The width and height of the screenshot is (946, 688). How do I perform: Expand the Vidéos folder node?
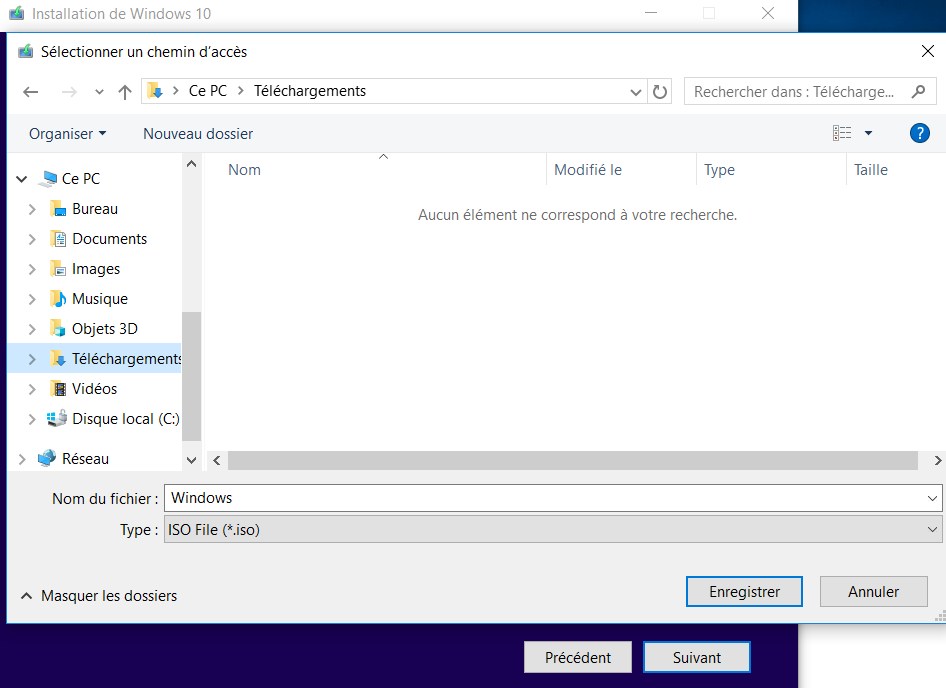pos(32,389)
